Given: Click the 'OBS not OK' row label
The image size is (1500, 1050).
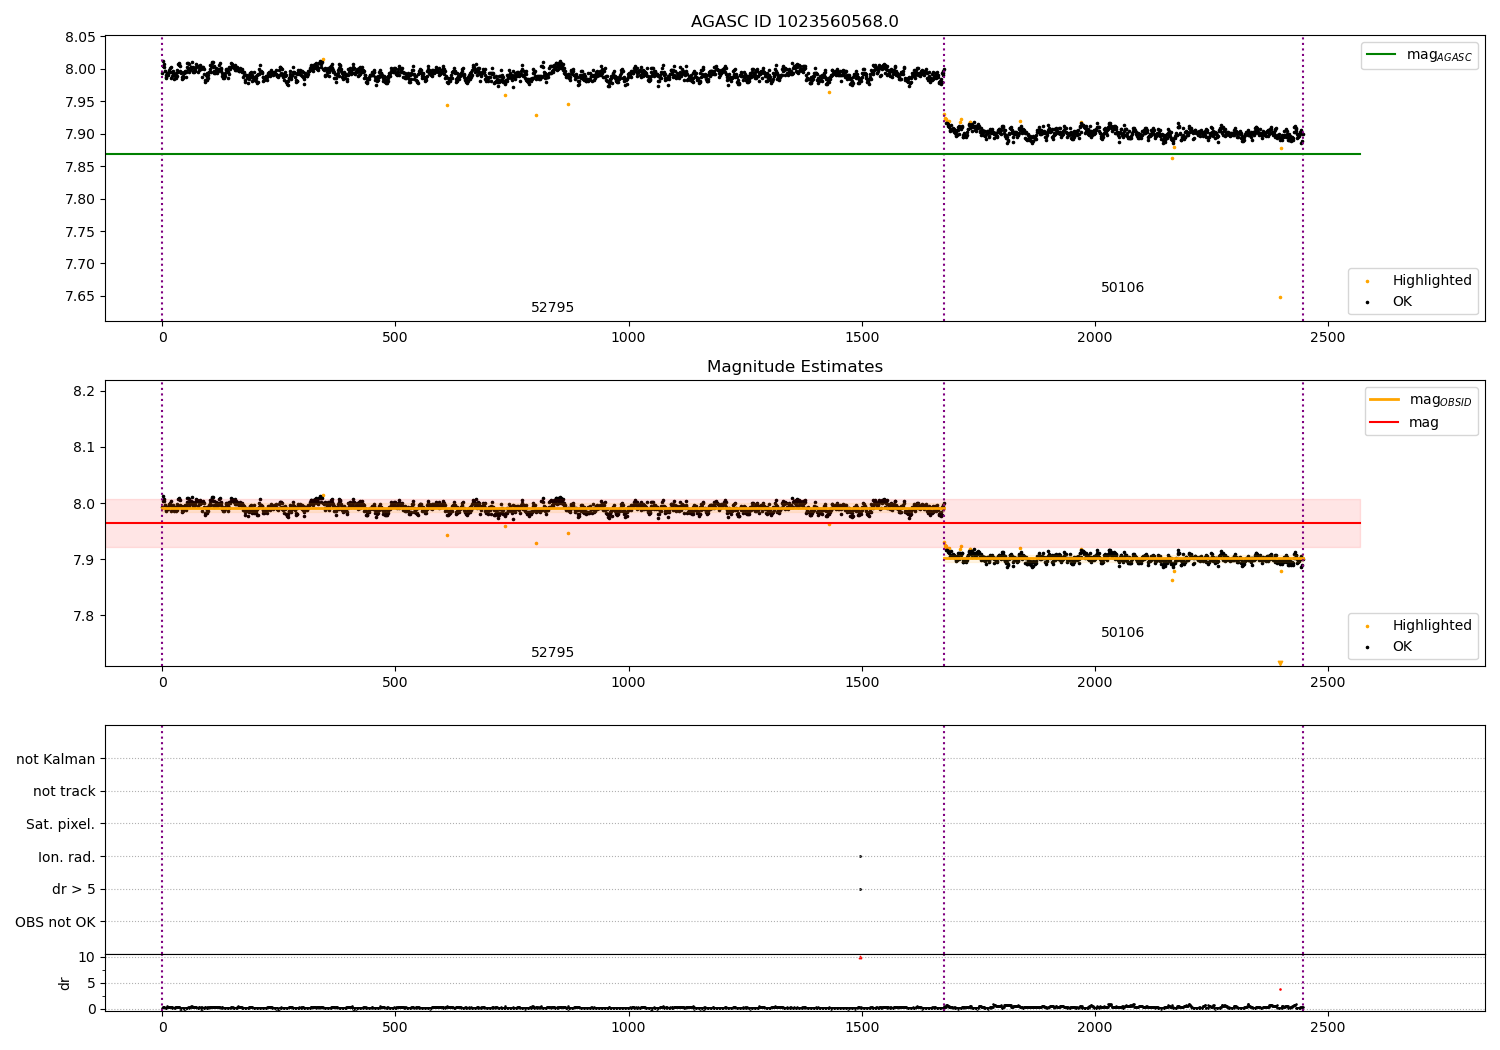Looking at the screenshot, I should coord(55,922).
